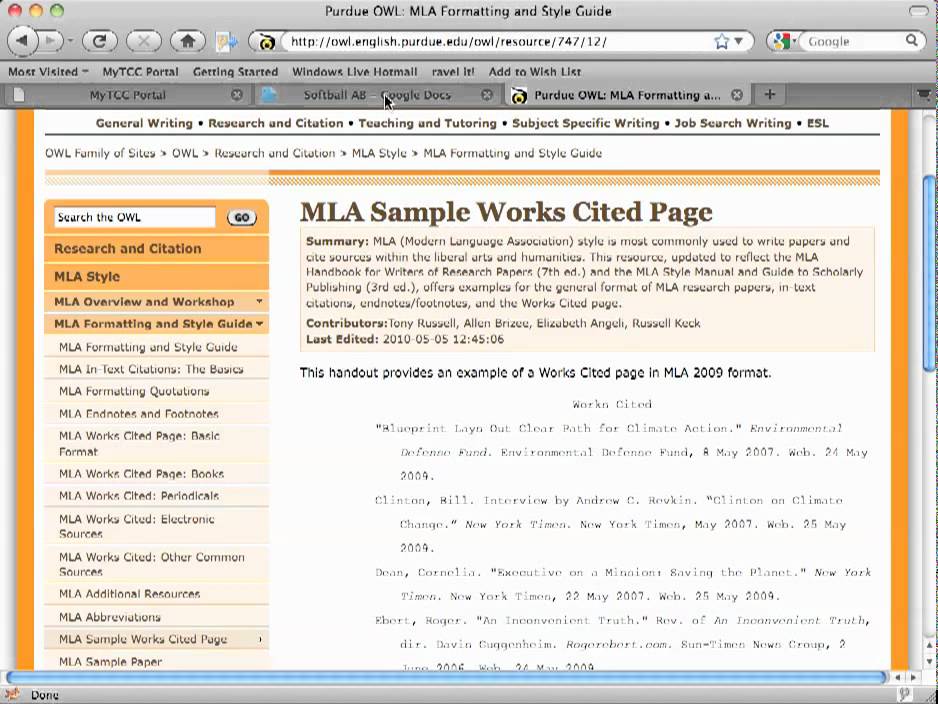Open the search engine selector Google icon
The height and width of the screenshot is (704, 938).
pyautogui.click(x=783, y=41)
